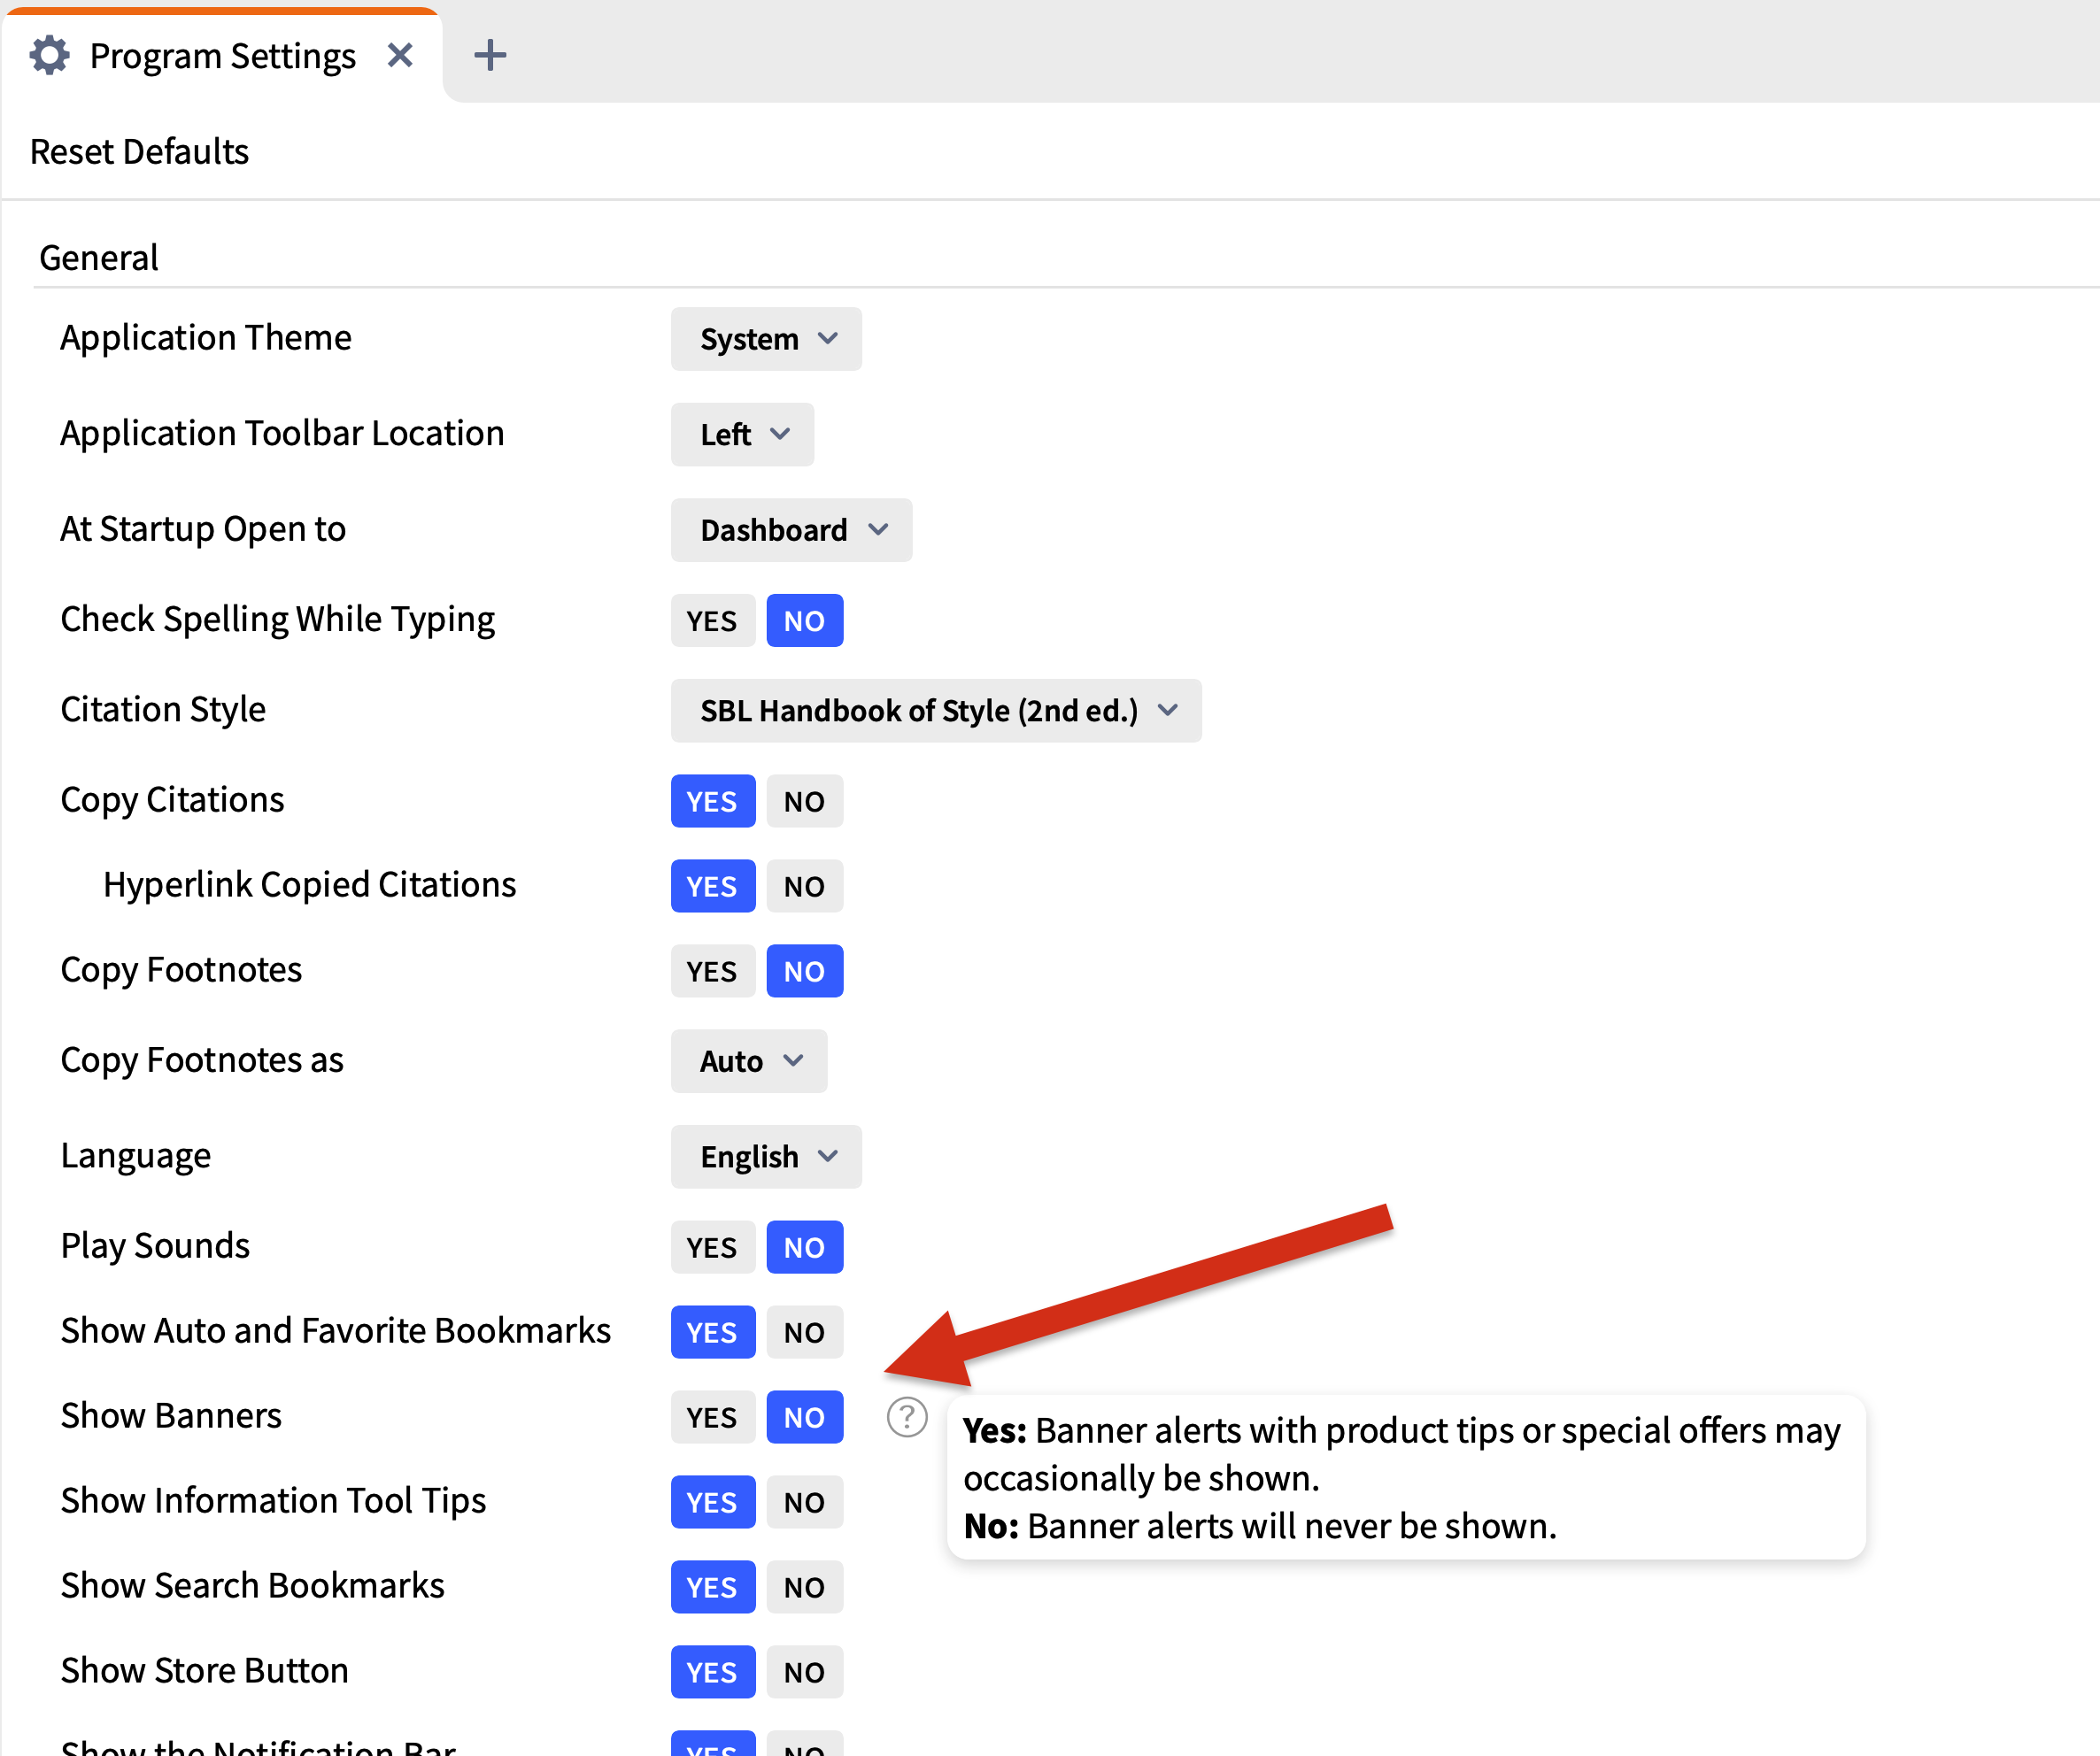This screenshot has width=2100, height=1756.
Task: Open the At Startup Open to dropdown
Action: (x=791, y=530)
